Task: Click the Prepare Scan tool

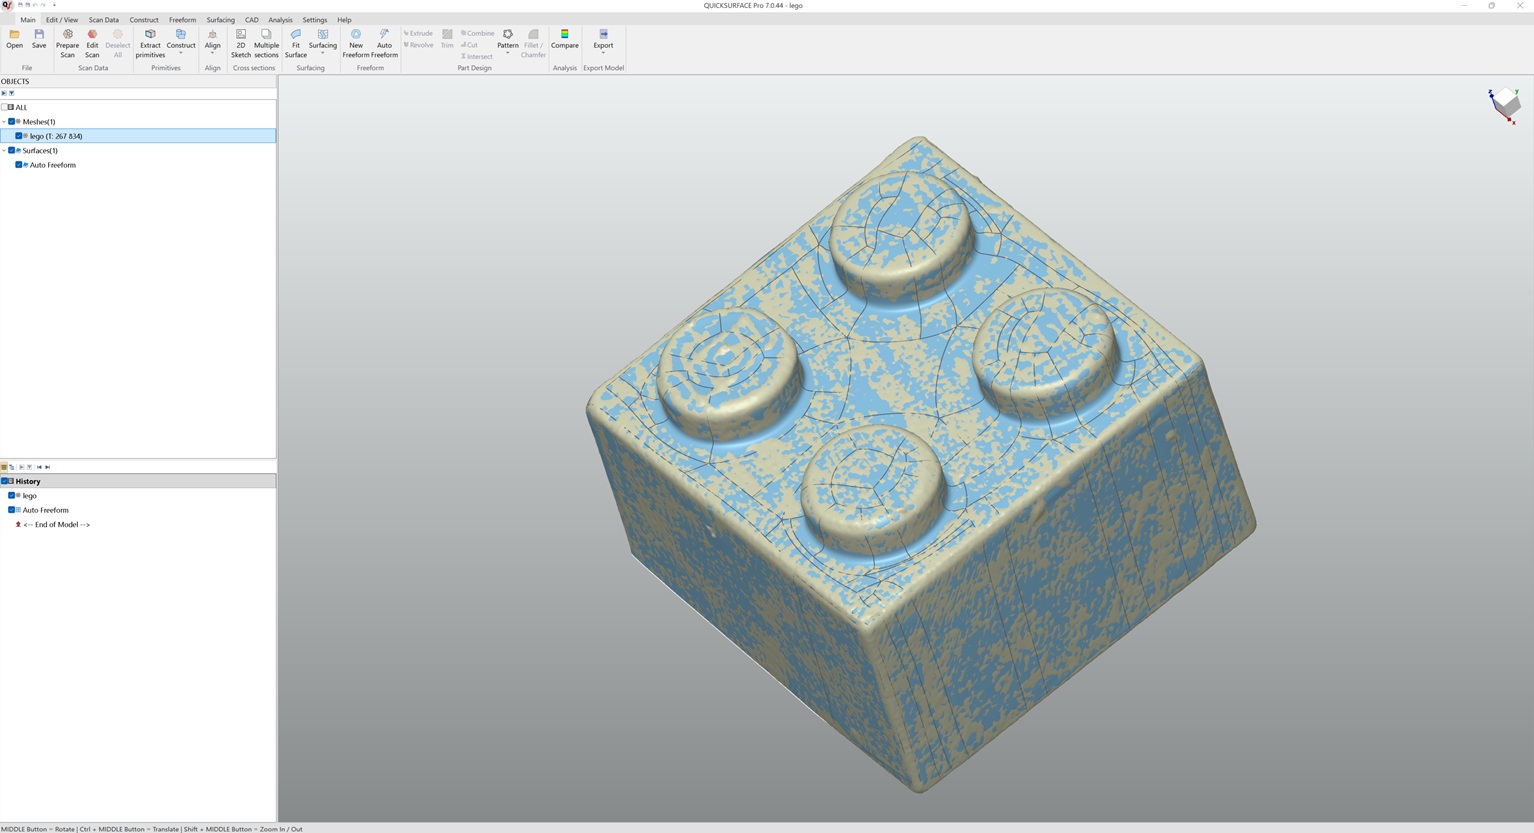Action: (67, 43)
